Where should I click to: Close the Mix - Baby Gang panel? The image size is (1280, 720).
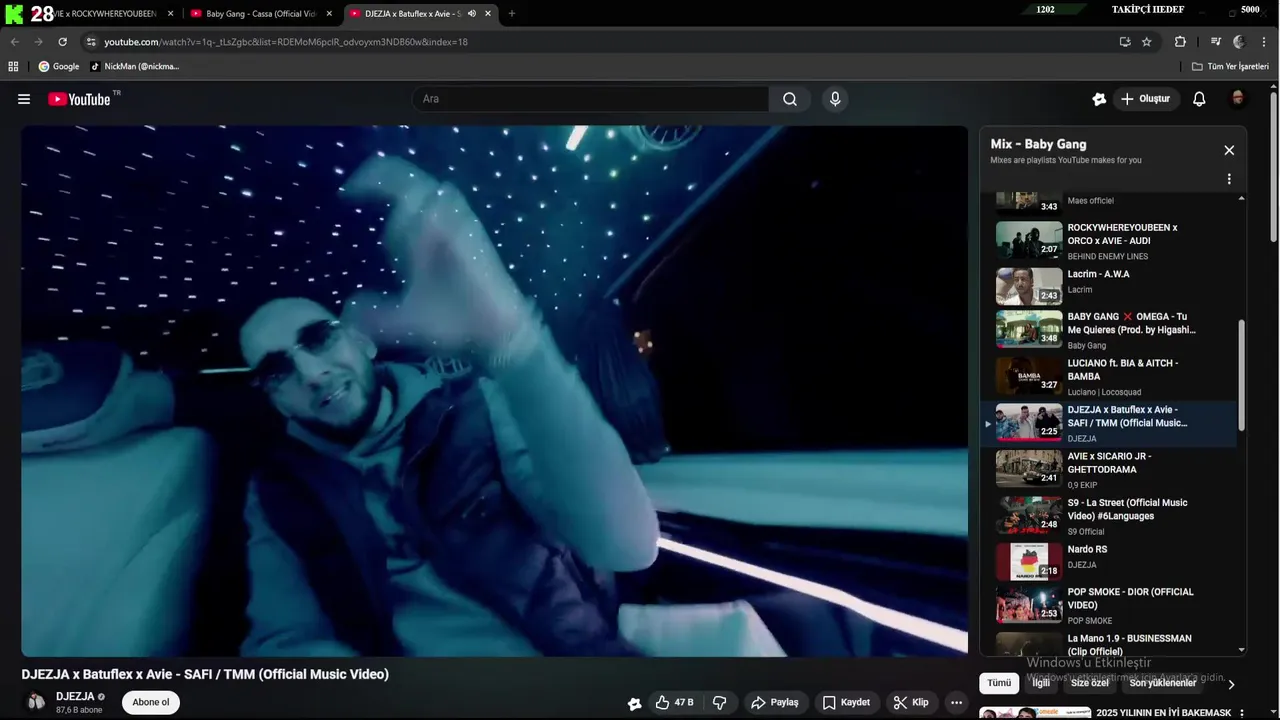coord(1229,150)
